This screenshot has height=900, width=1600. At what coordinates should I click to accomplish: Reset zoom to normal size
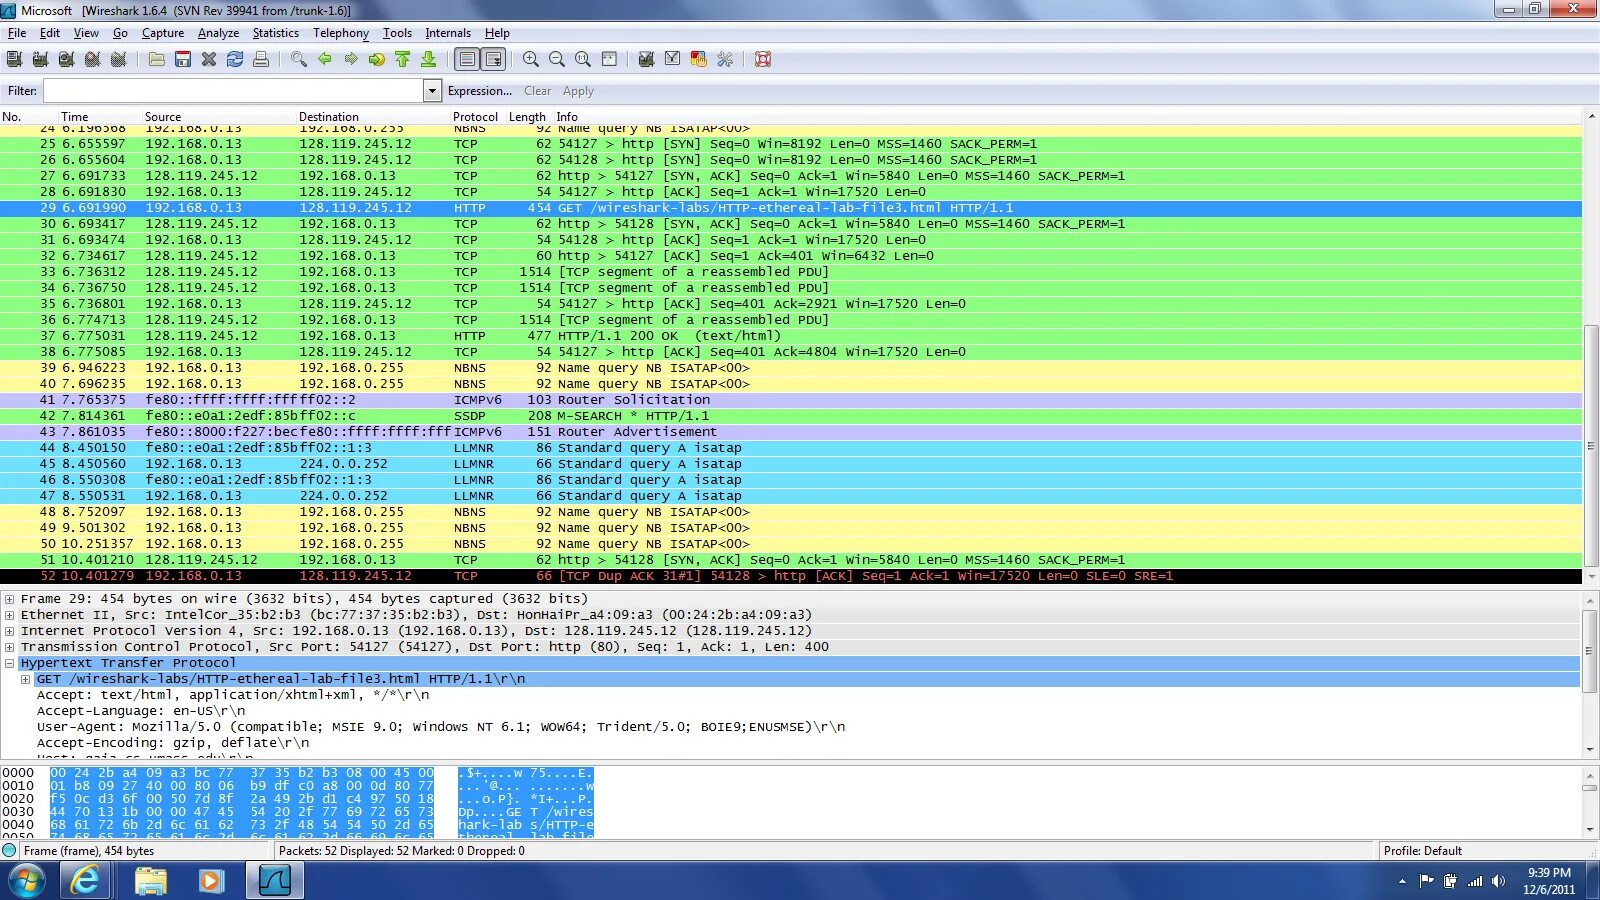(583, 59)
